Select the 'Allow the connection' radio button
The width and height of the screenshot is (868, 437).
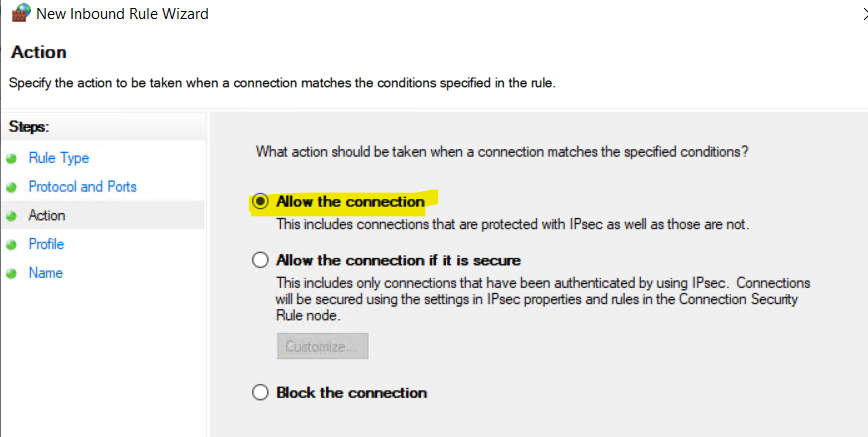point(260,202)
